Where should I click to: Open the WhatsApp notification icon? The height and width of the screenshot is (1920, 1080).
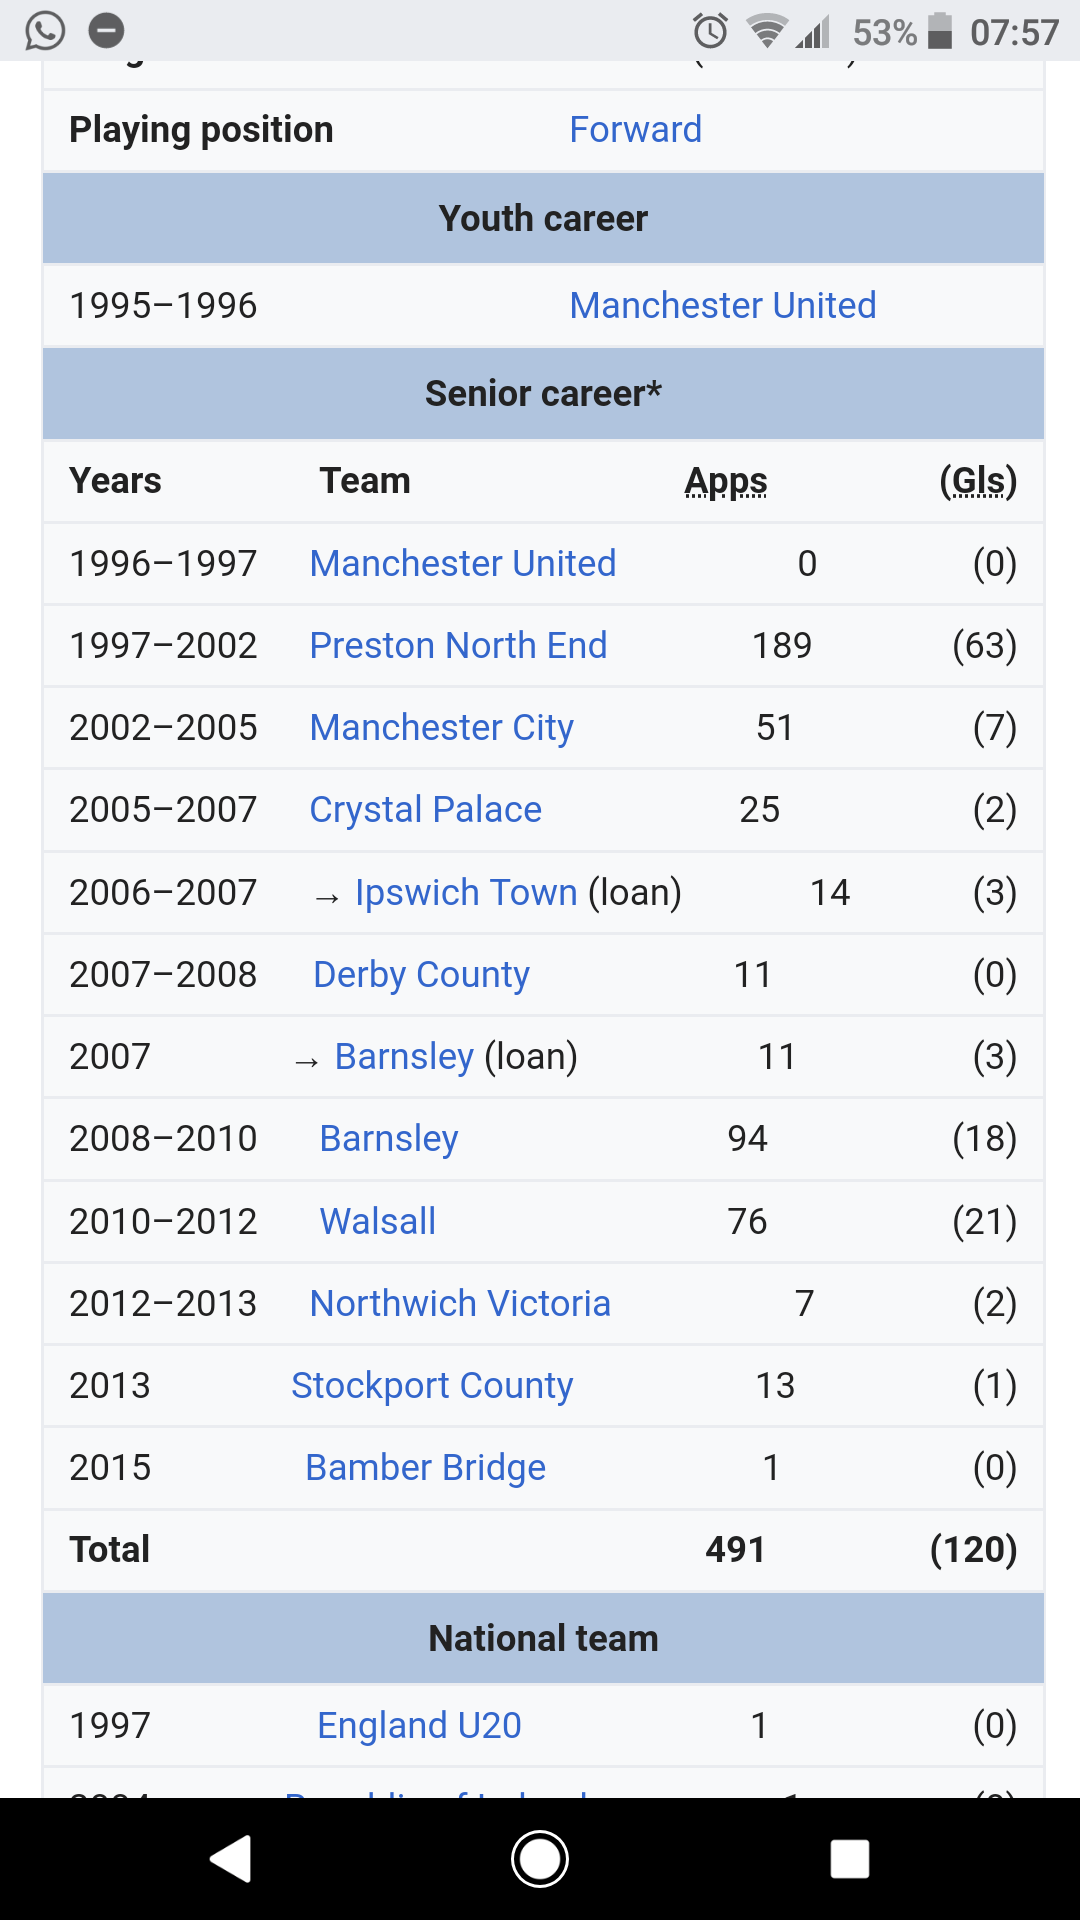coord(45,31)
